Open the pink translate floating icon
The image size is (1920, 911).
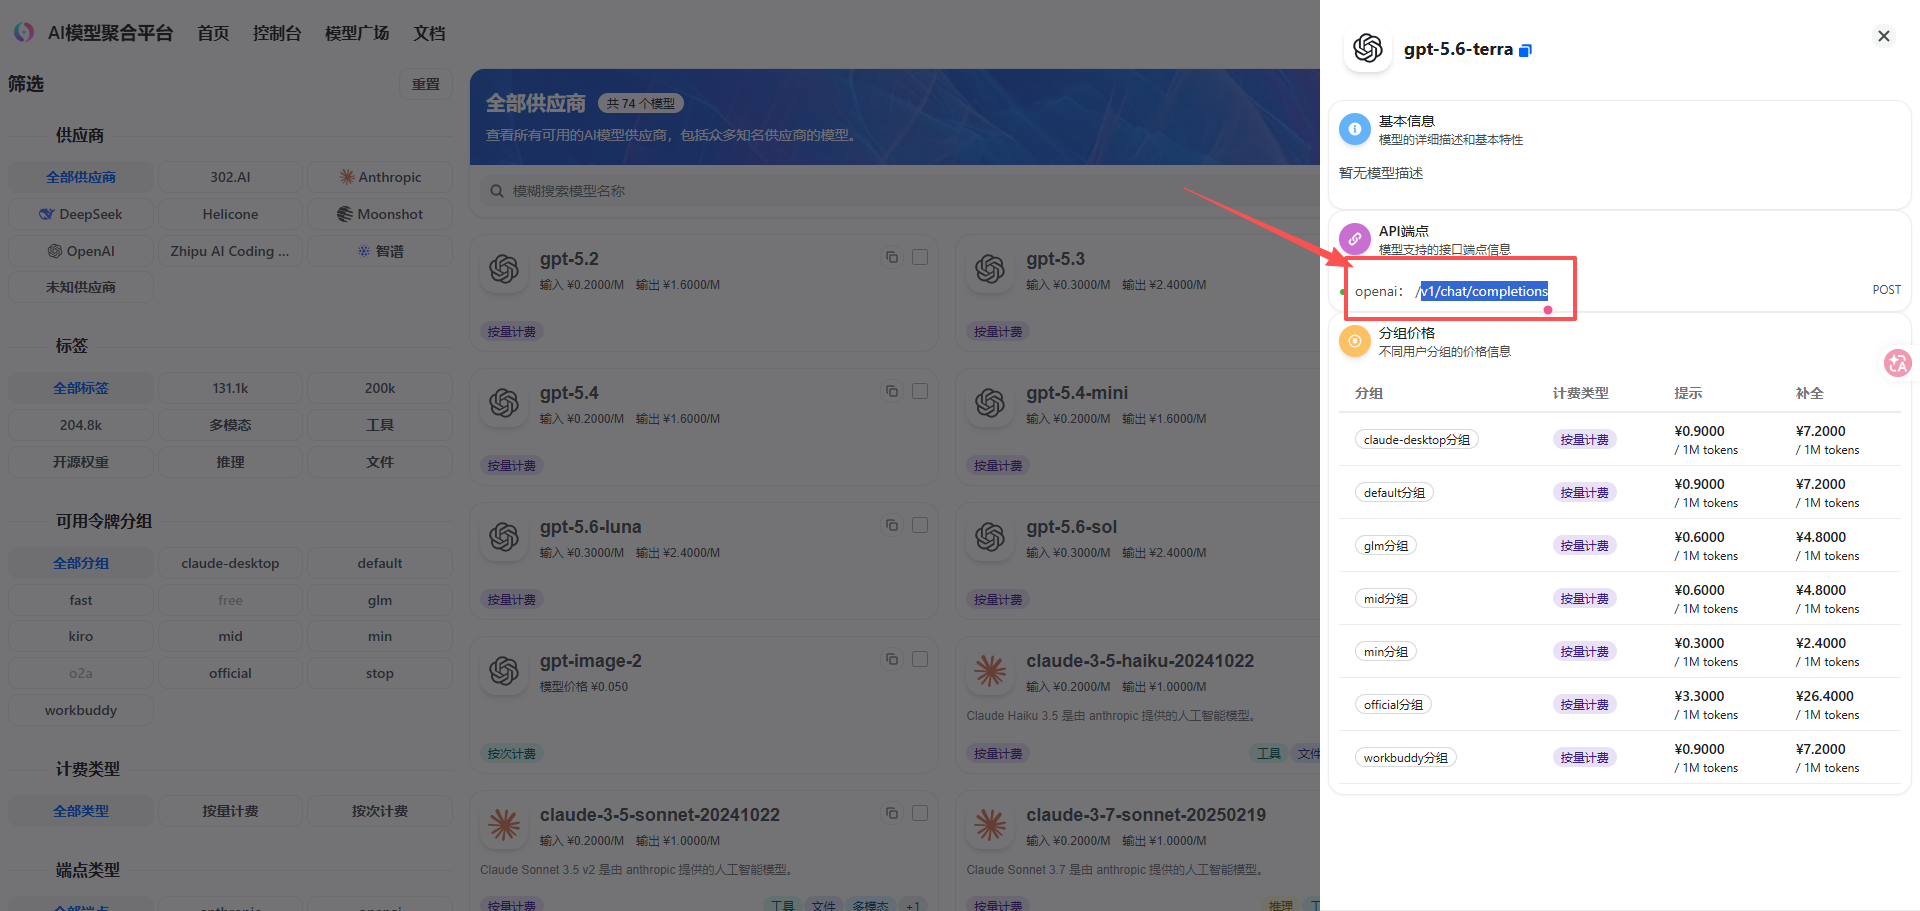[x=1897, y=363]
